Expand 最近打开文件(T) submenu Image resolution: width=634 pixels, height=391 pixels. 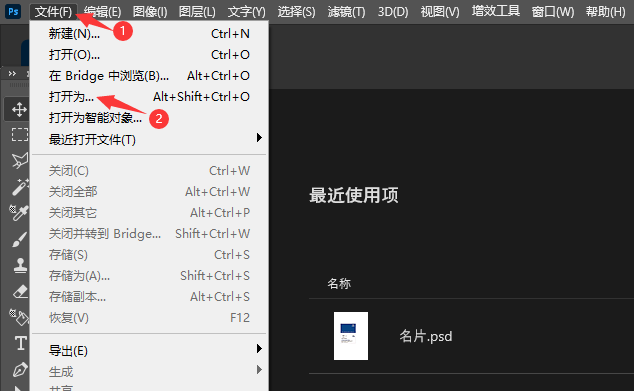(x=149, y=139)
